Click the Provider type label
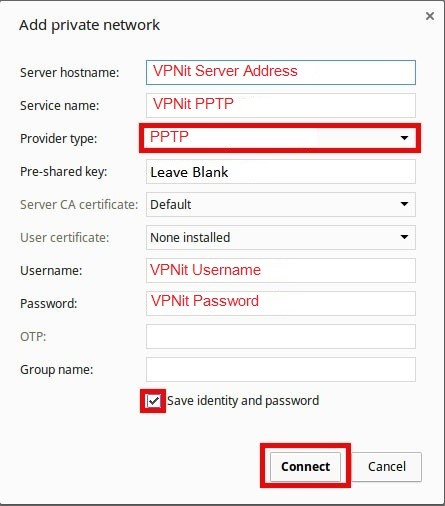The image size is (445, 506). click(x=59, y=139)
